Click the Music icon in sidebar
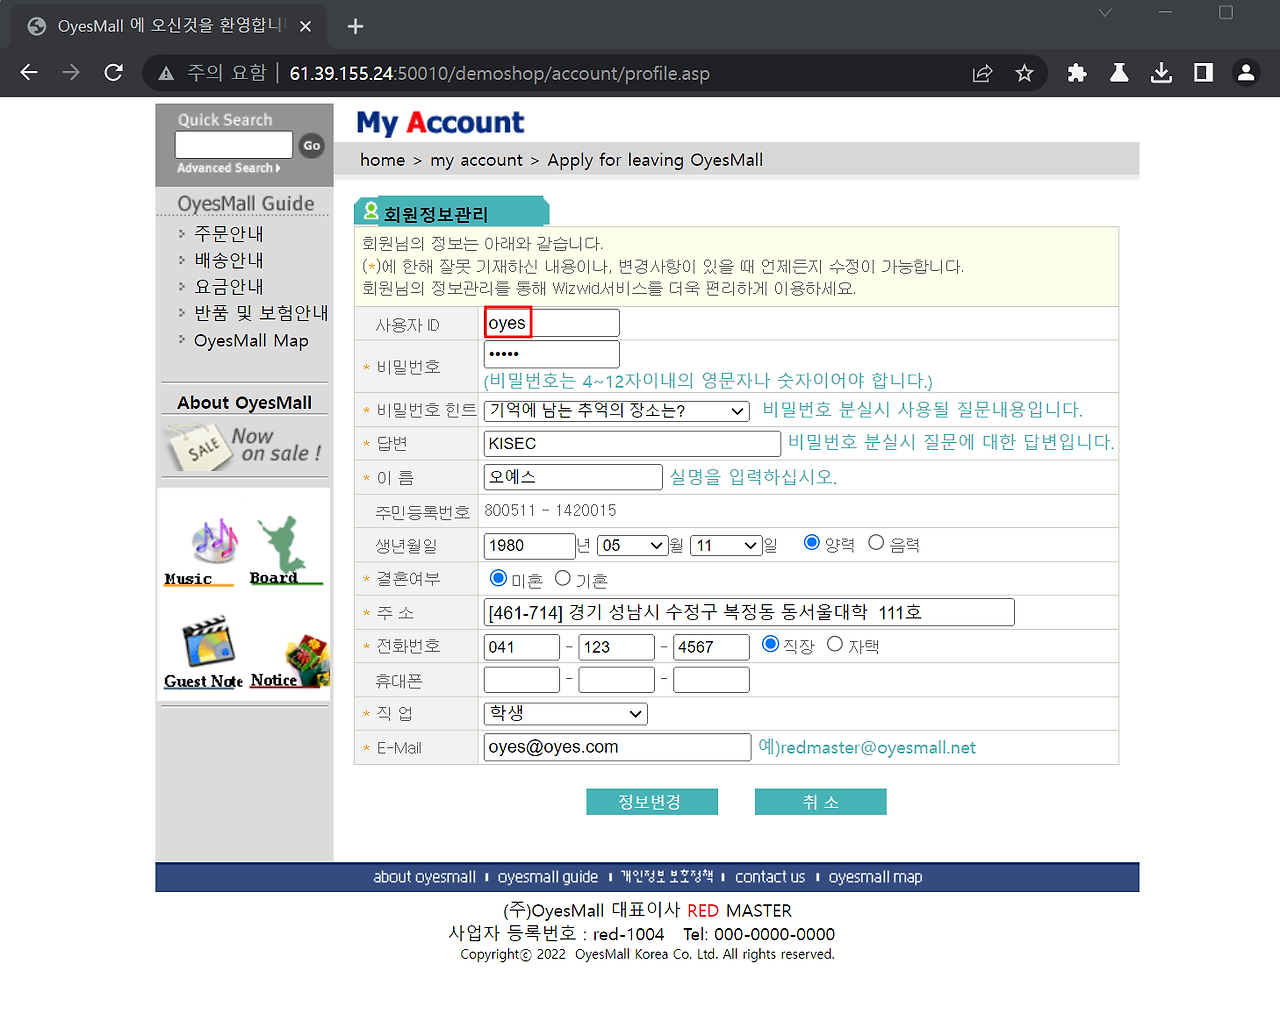 click(x=213, y=545)
